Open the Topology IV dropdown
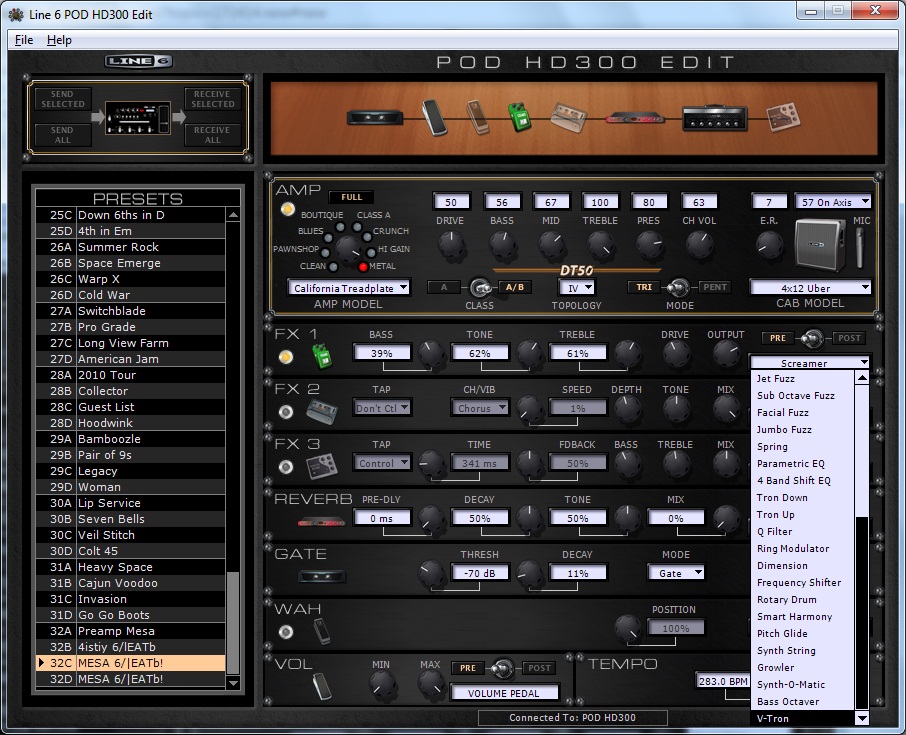The width and height of the screenshot is (906, 735). (577, 288)
